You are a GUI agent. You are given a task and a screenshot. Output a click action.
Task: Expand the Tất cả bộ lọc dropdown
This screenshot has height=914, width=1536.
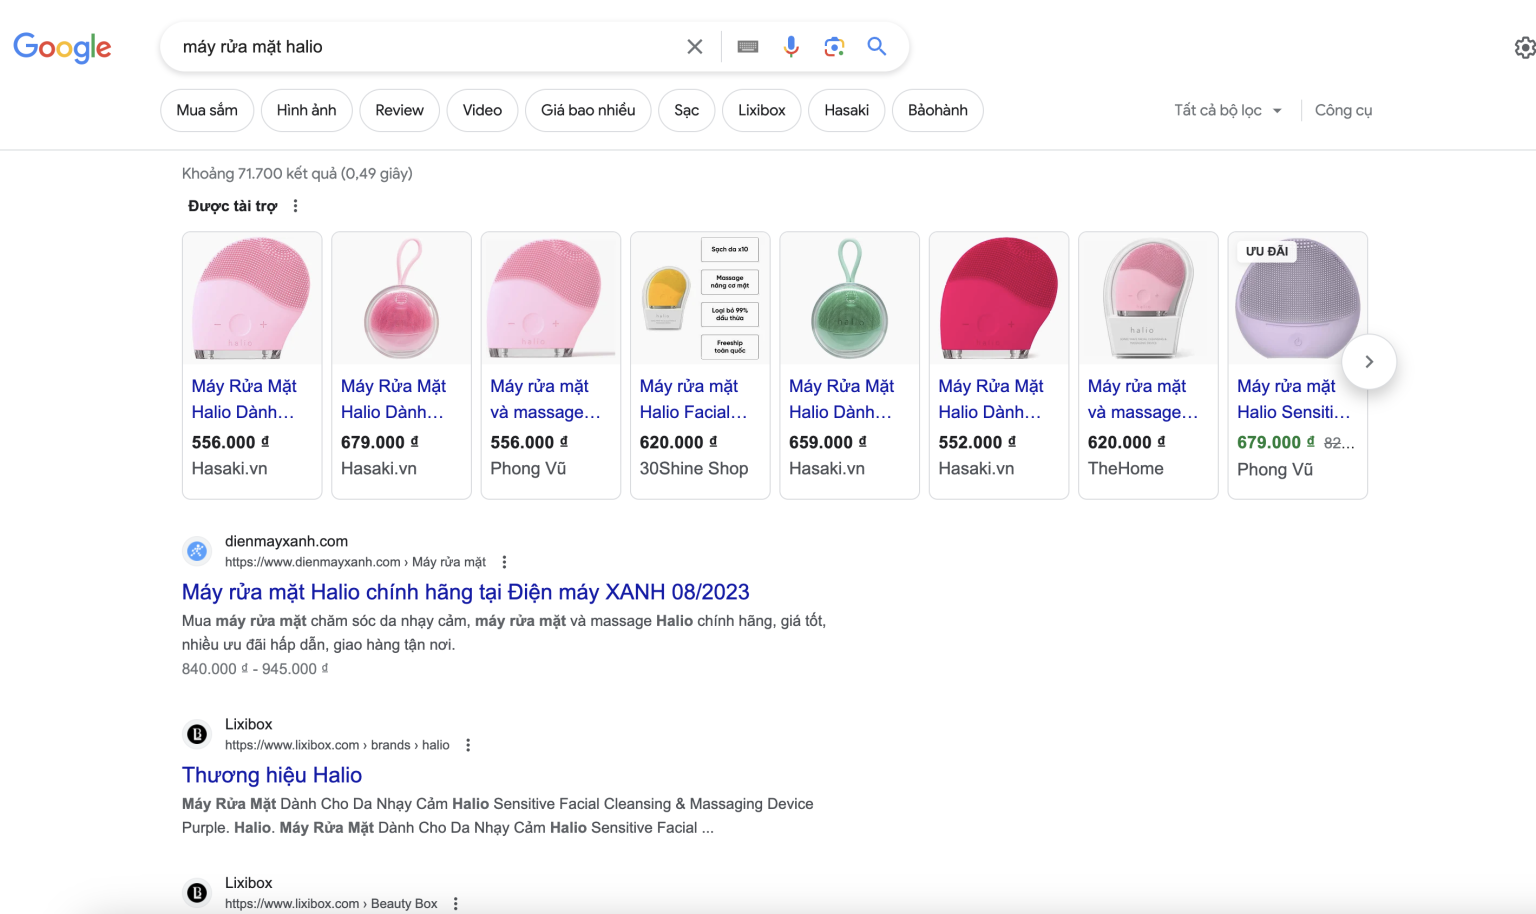[1227, 110]
